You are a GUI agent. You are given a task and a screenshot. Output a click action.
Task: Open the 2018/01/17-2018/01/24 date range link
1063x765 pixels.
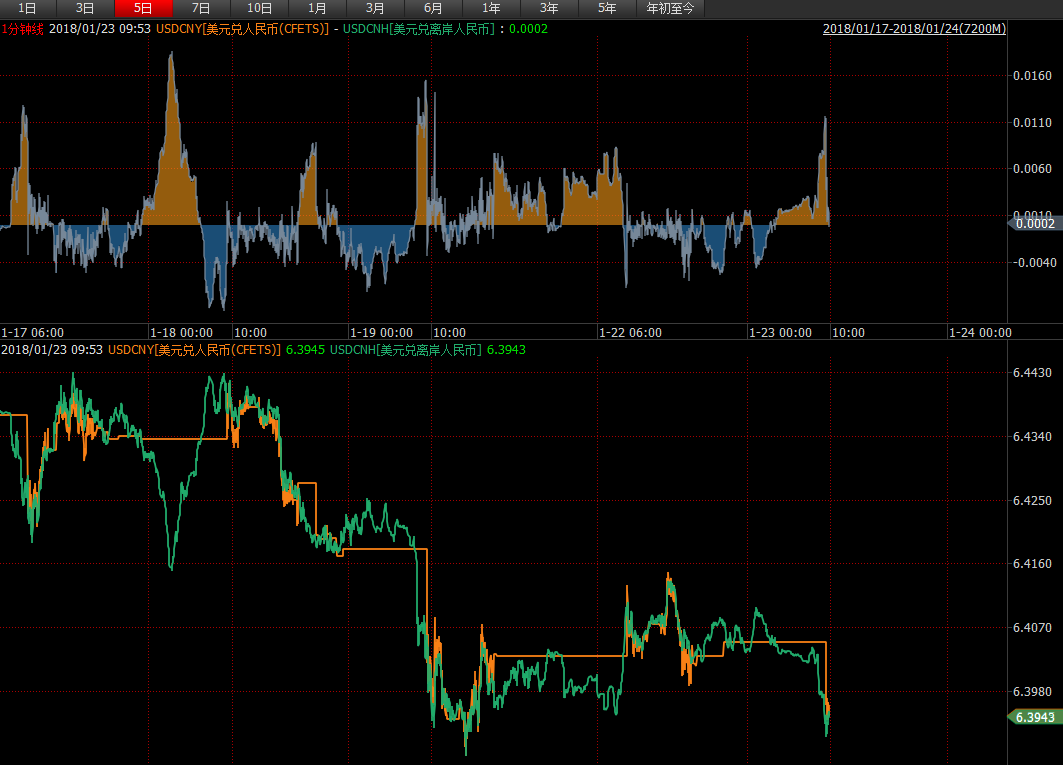click(914, 29)
